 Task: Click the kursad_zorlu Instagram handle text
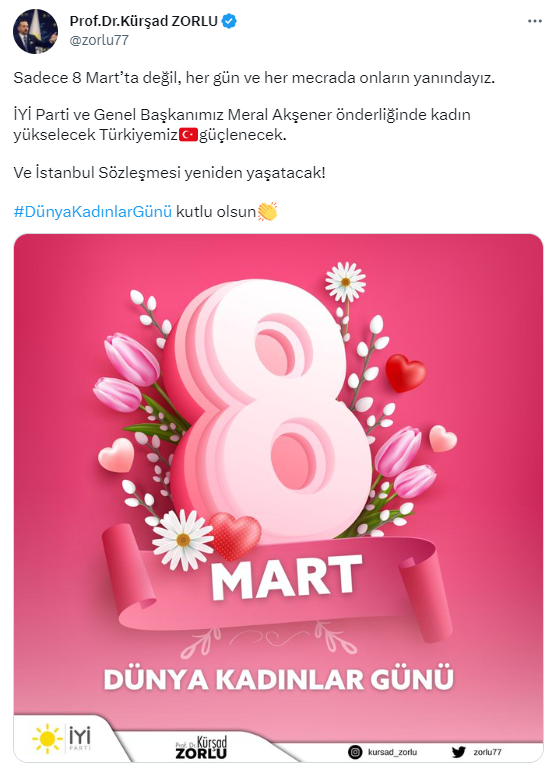tap(392, 752)
